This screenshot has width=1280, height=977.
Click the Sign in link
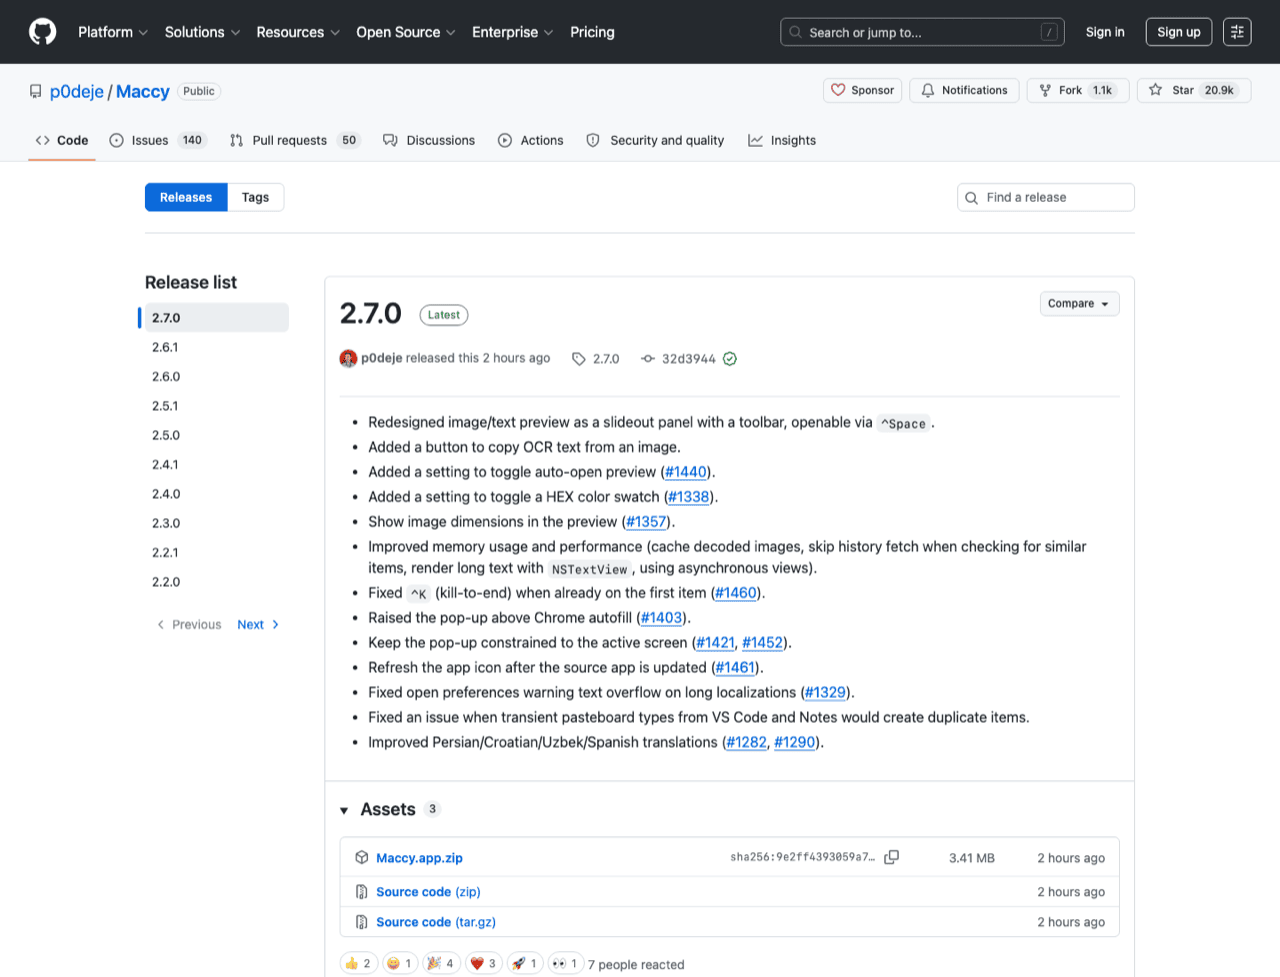[1105, 32]
